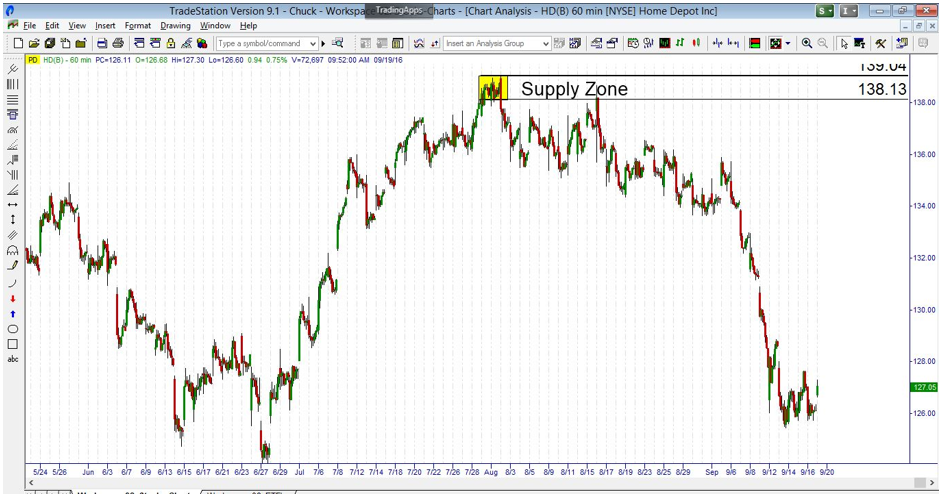Click the I button in title bar
The height and width of the screenshot is (494, 944).
click(848, 10)
